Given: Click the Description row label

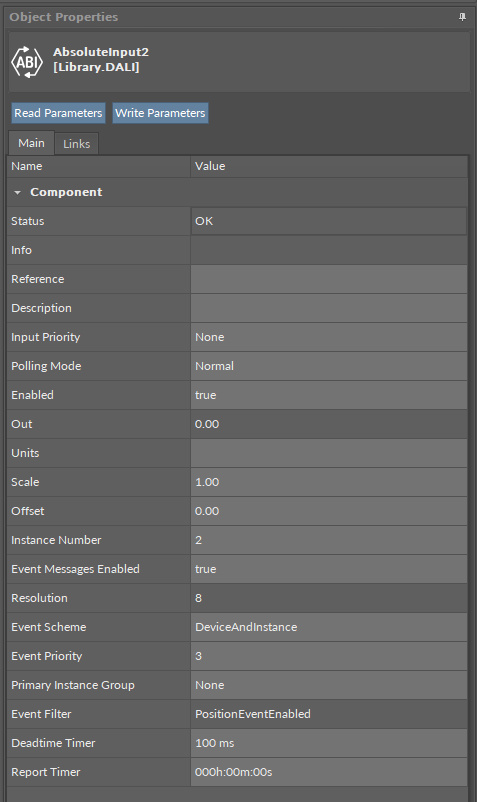Looking at the screenshot, I should [41, 308].
